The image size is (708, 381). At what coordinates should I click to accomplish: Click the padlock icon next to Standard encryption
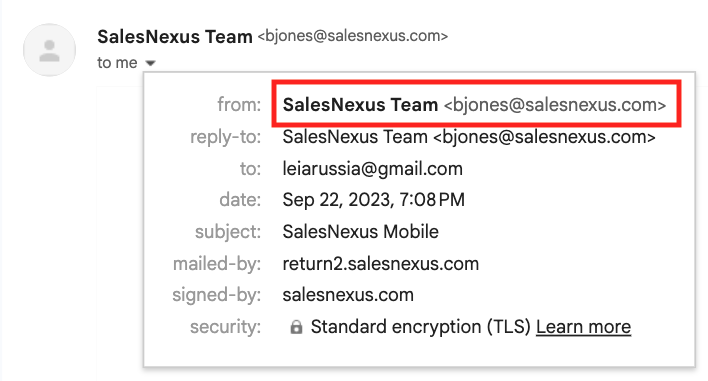[296, 327]
